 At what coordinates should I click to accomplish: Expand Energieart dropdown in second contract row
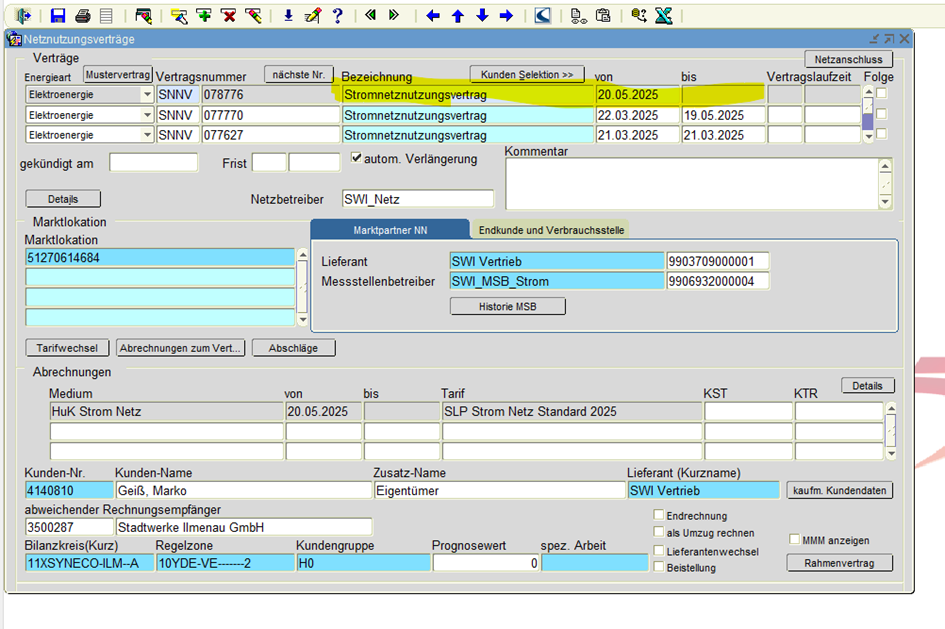pos(146,115)
